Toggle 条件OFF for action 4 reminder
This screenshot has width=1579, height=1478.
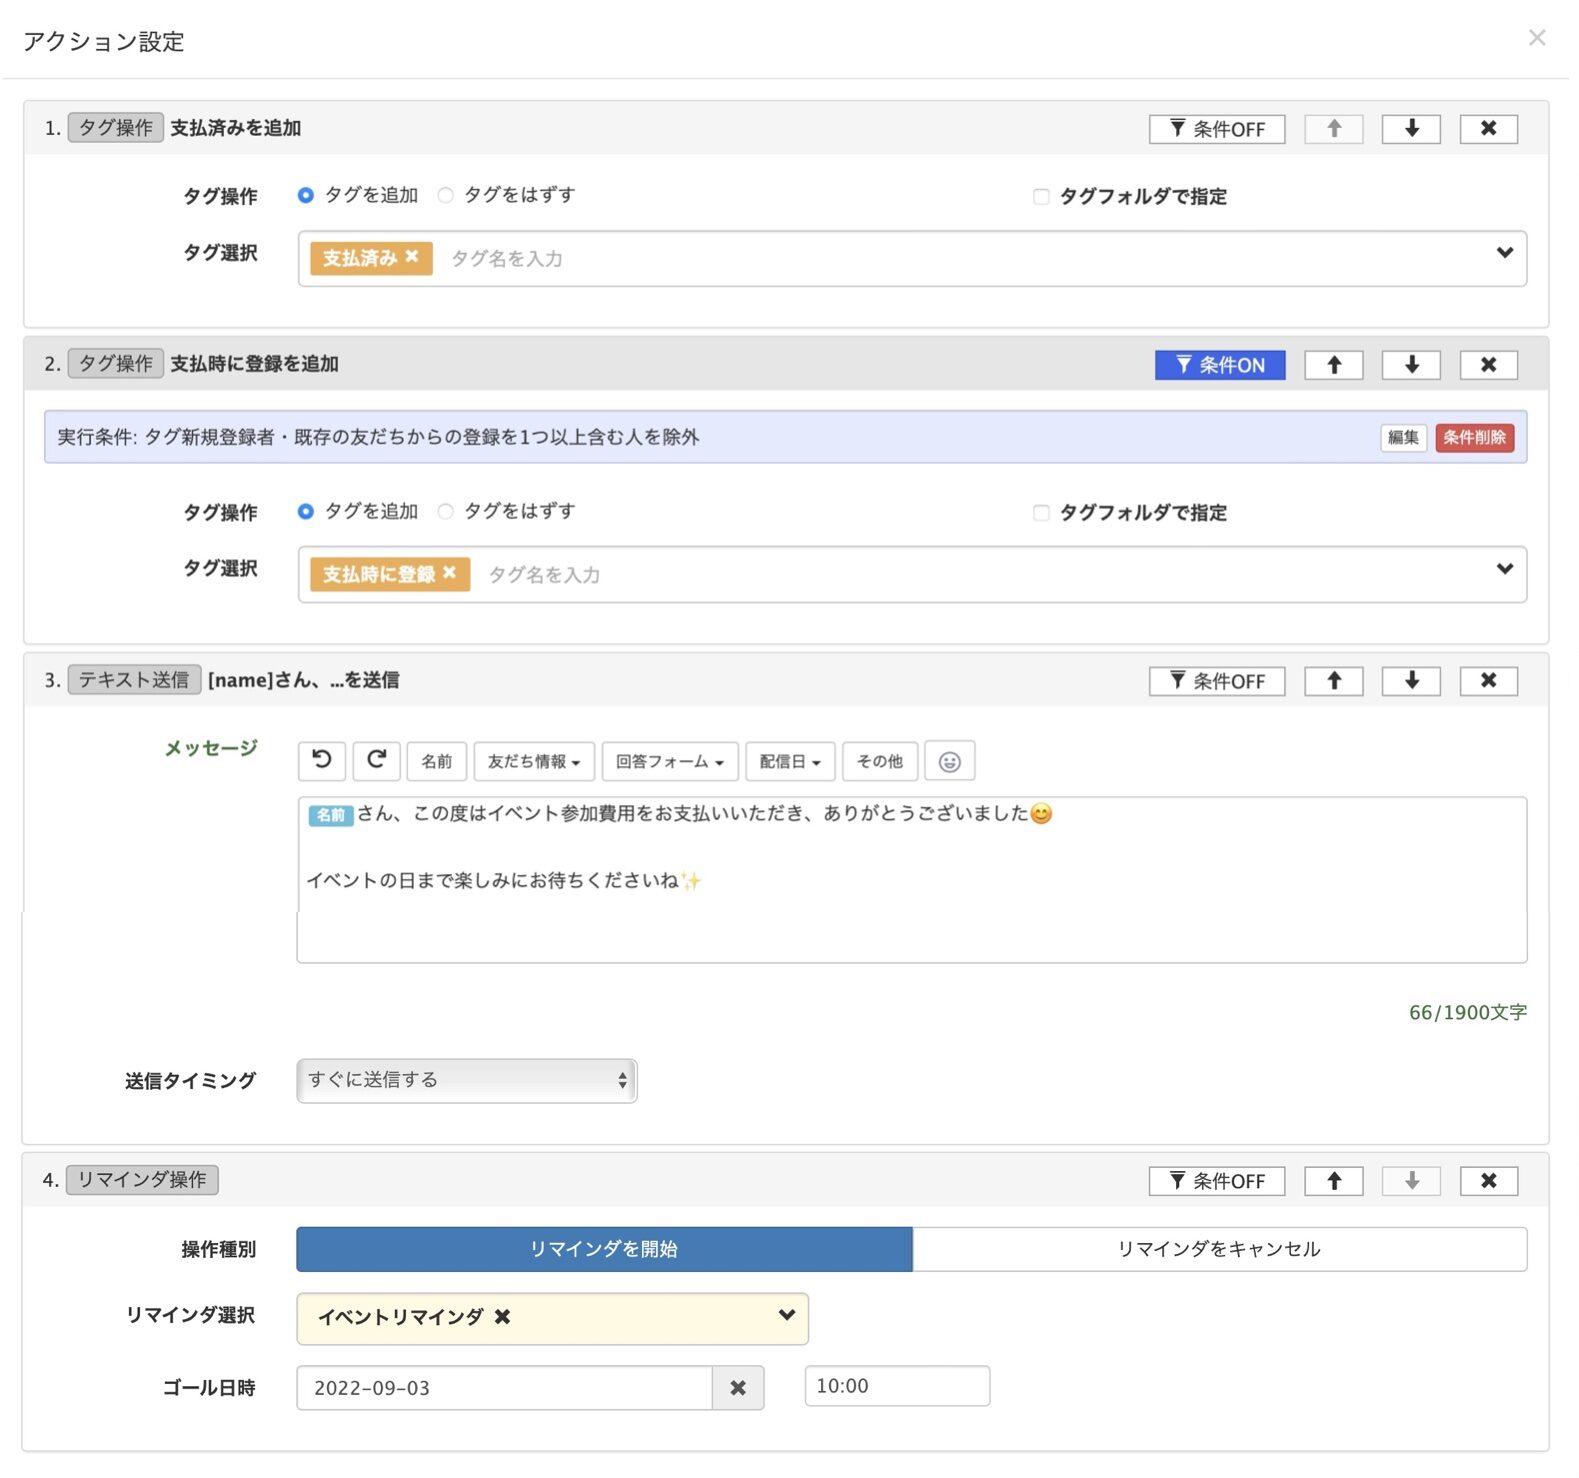[x=1217, y=1181]
